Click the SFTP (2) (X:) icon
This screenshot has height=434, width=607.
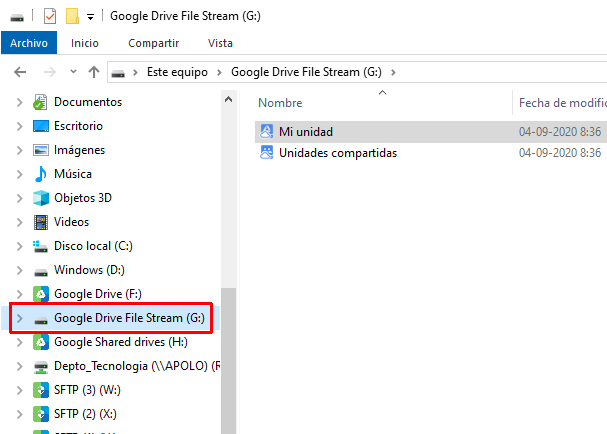coord(41,414)
